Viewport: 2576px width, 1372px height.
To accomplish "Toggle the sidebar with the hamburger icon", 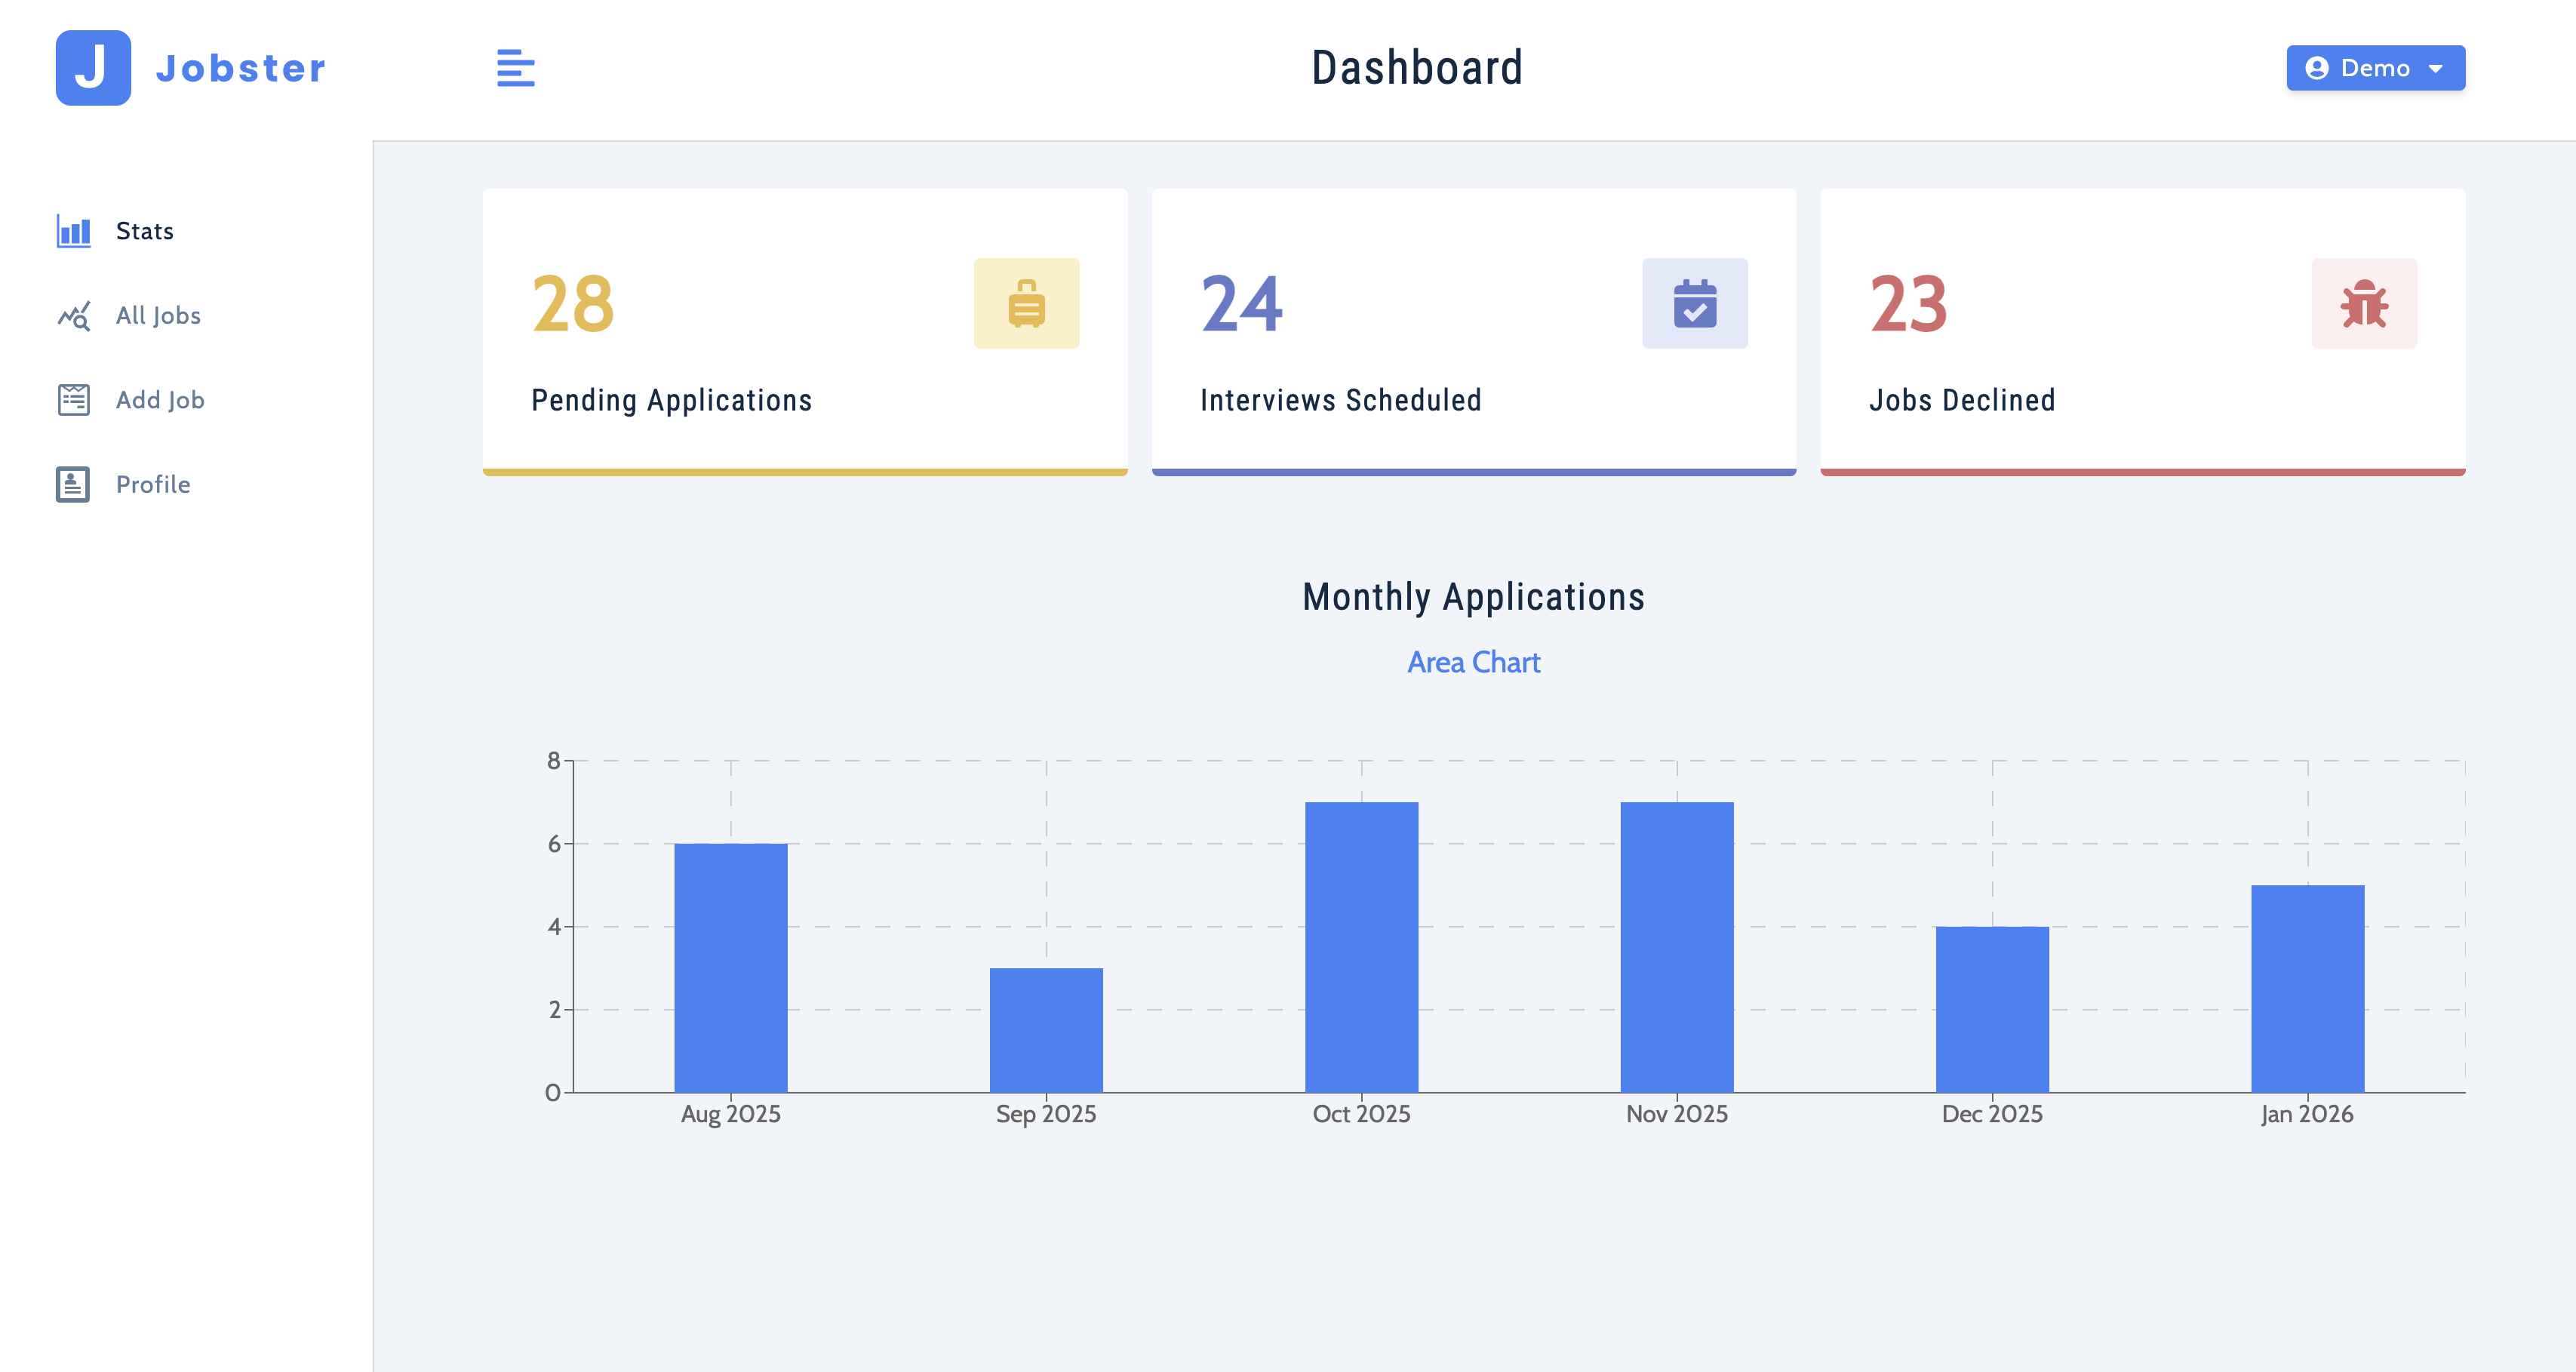I will pyautogui.click(x=515, y=68).
